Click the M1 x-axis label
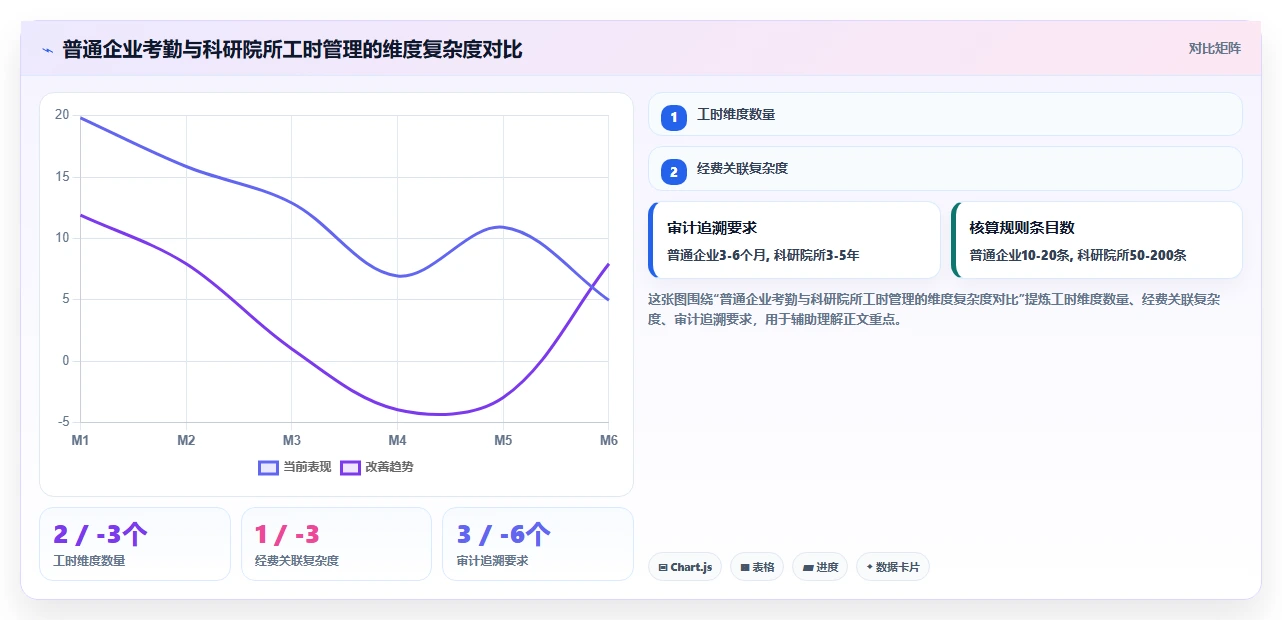 click(x=81, y=440)
